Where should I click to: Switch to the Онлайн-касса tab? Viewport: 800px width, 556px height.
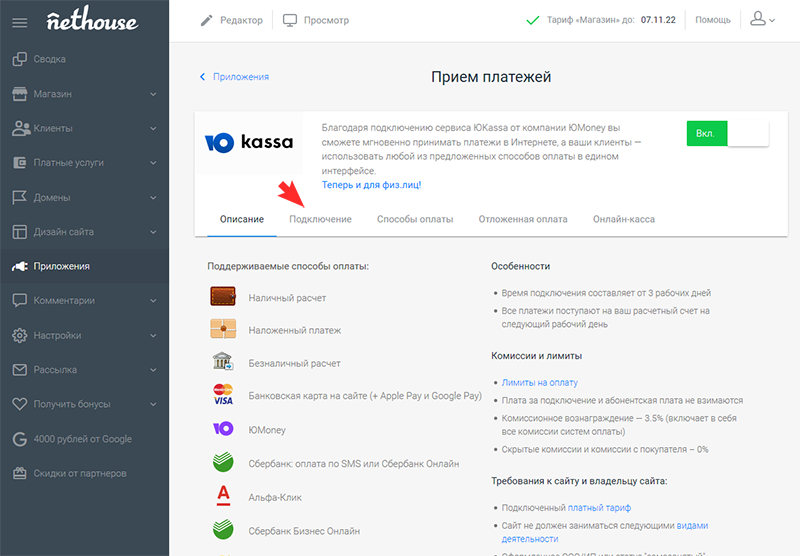click(623, 219)
